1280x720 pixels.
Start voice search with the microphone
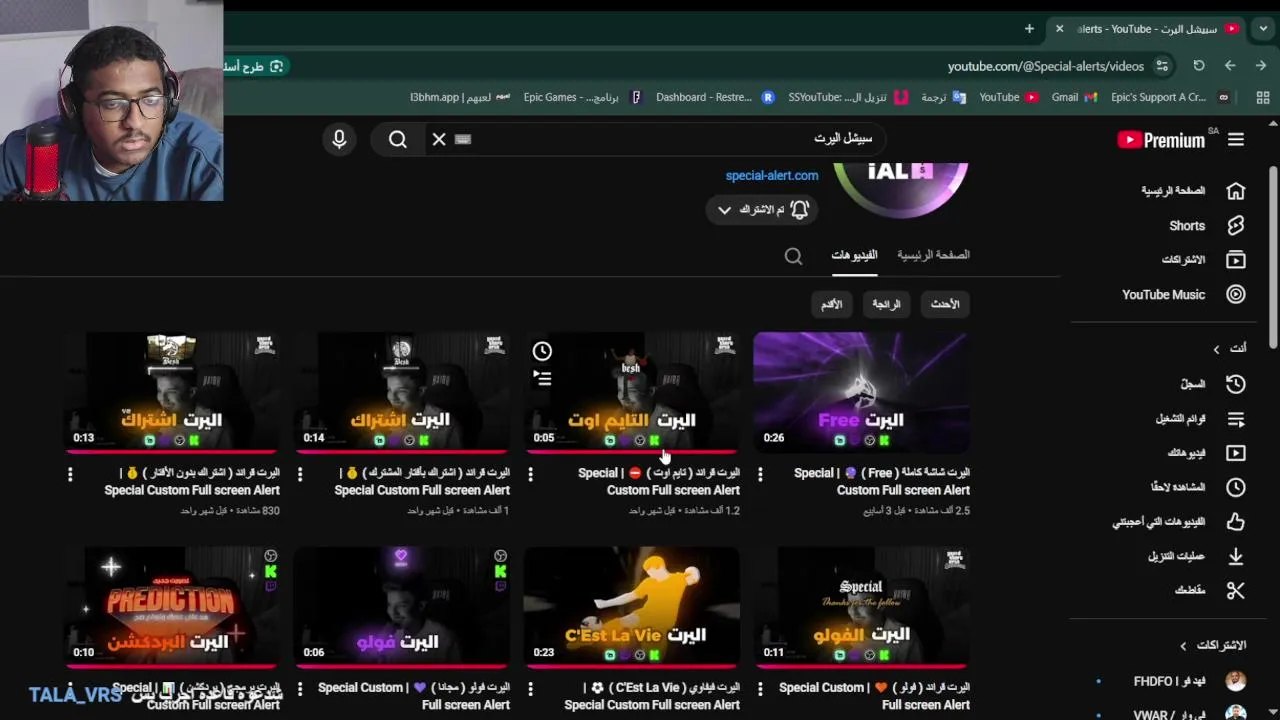coord(339,139)
